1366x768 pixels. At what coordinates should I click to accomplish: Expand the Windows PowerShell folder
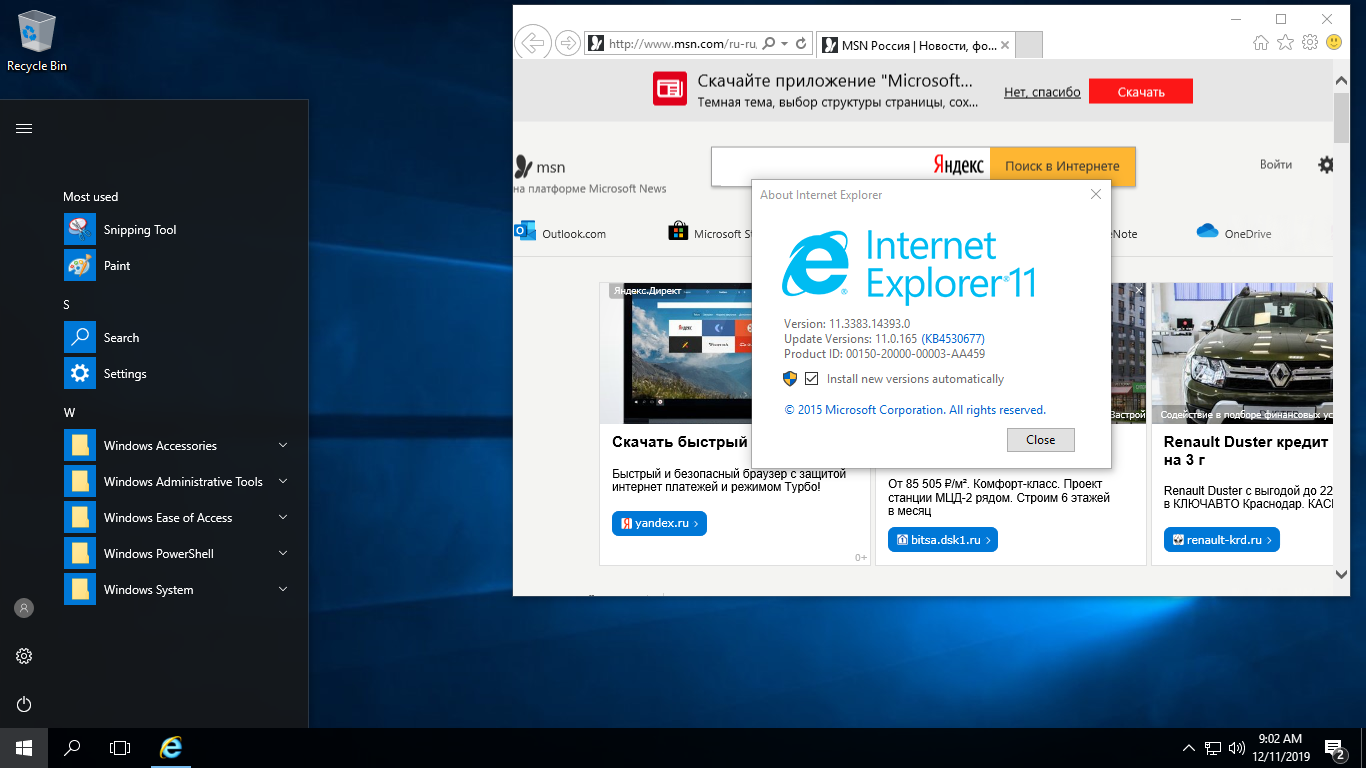[x=177, y=554]
